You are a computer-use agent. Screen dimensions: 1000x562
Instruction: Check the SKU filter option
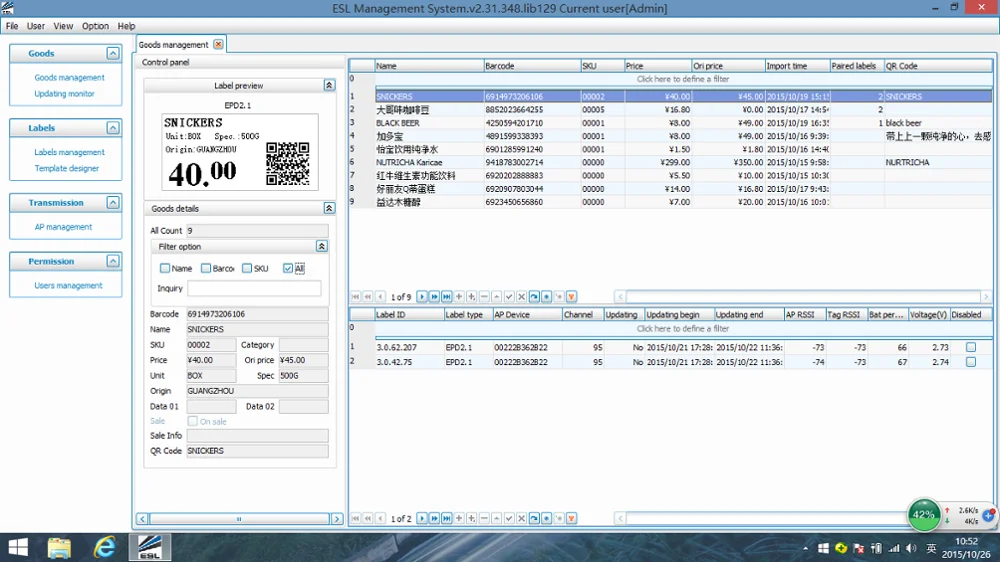coord(247,269)
